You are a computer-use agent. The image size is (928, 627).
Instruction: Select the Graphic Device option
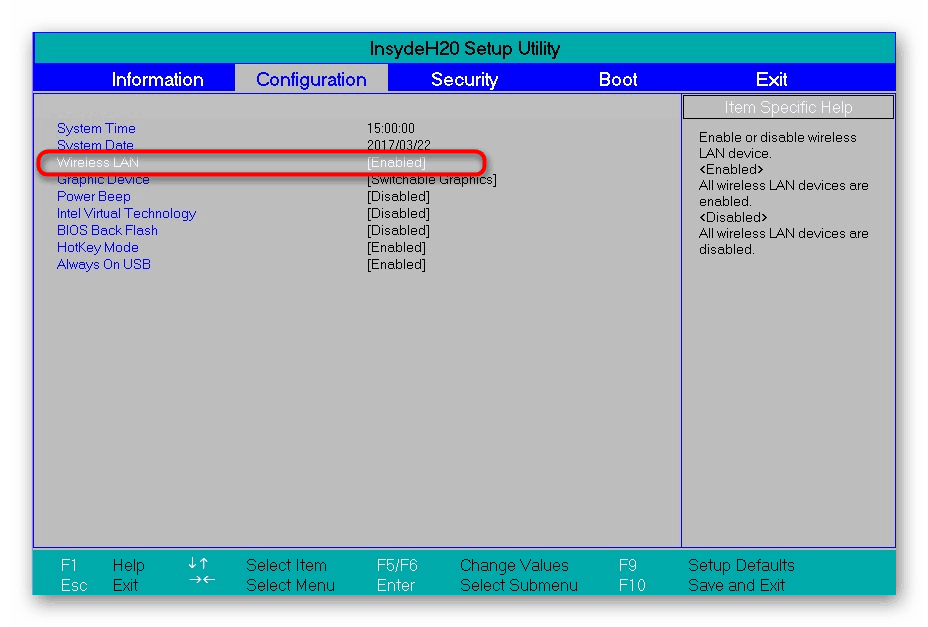point(103,179)
